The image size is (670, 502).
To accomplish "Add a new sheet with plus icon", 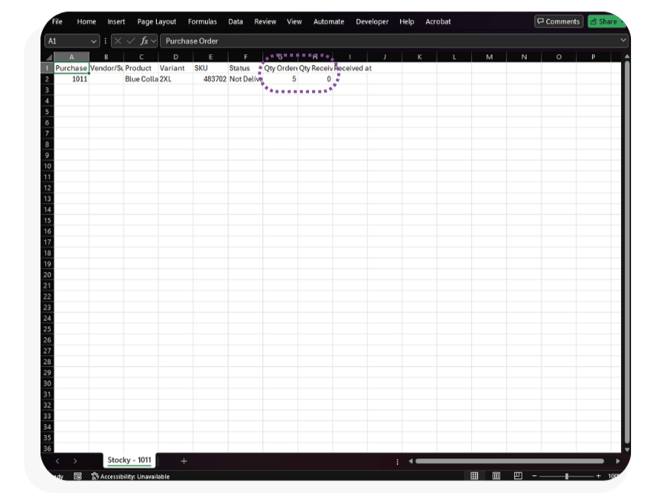I will pos(184,461).
